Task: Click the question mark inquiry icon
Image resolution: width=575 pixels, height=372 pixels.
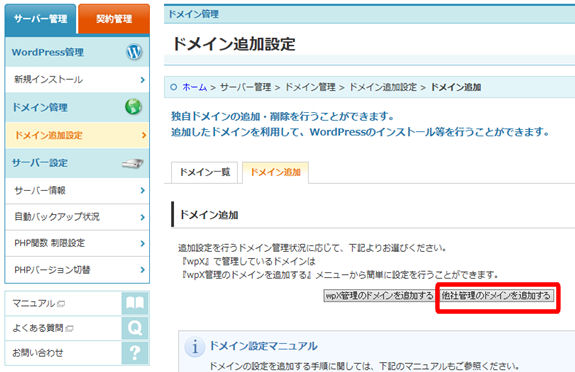Action: click(x=135, y=353)
